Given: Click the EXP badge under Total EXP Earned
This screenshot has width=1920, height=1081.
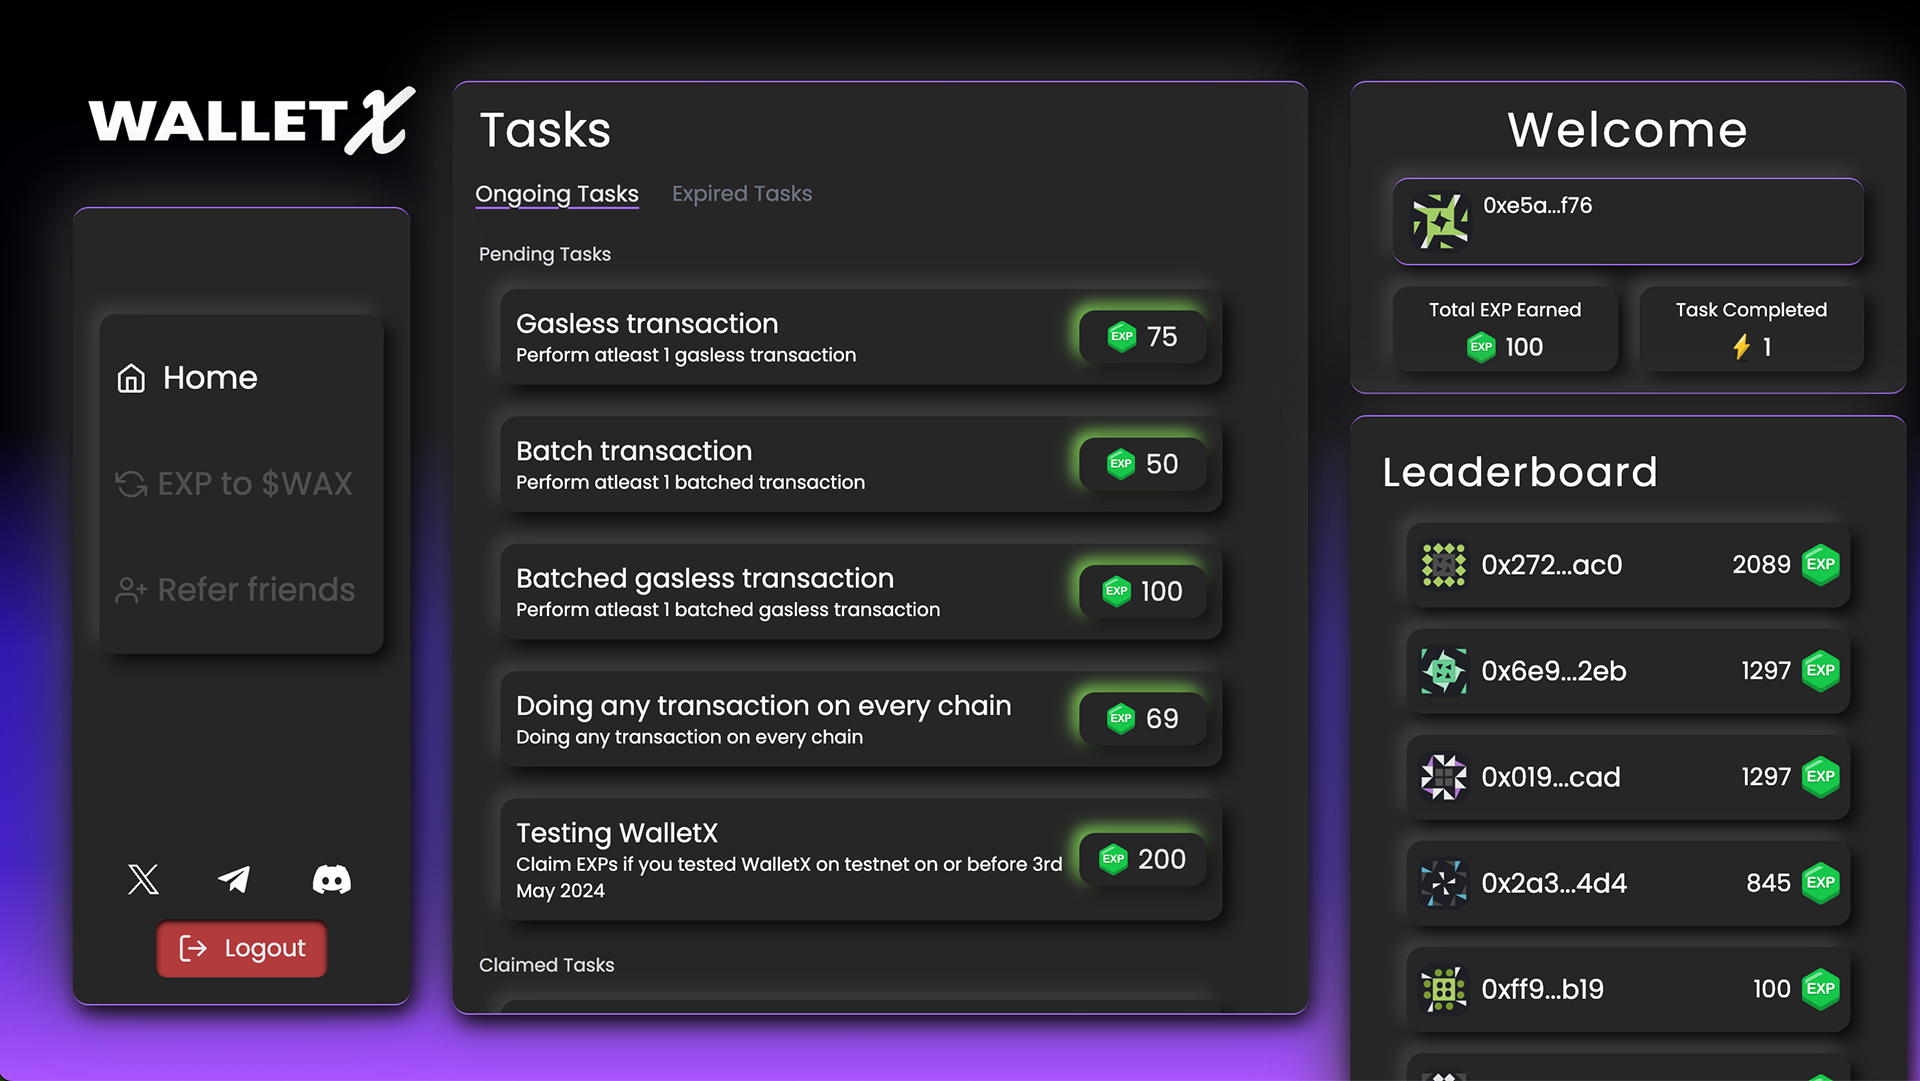Looking at the screenshot, I should click(1481, 347).
